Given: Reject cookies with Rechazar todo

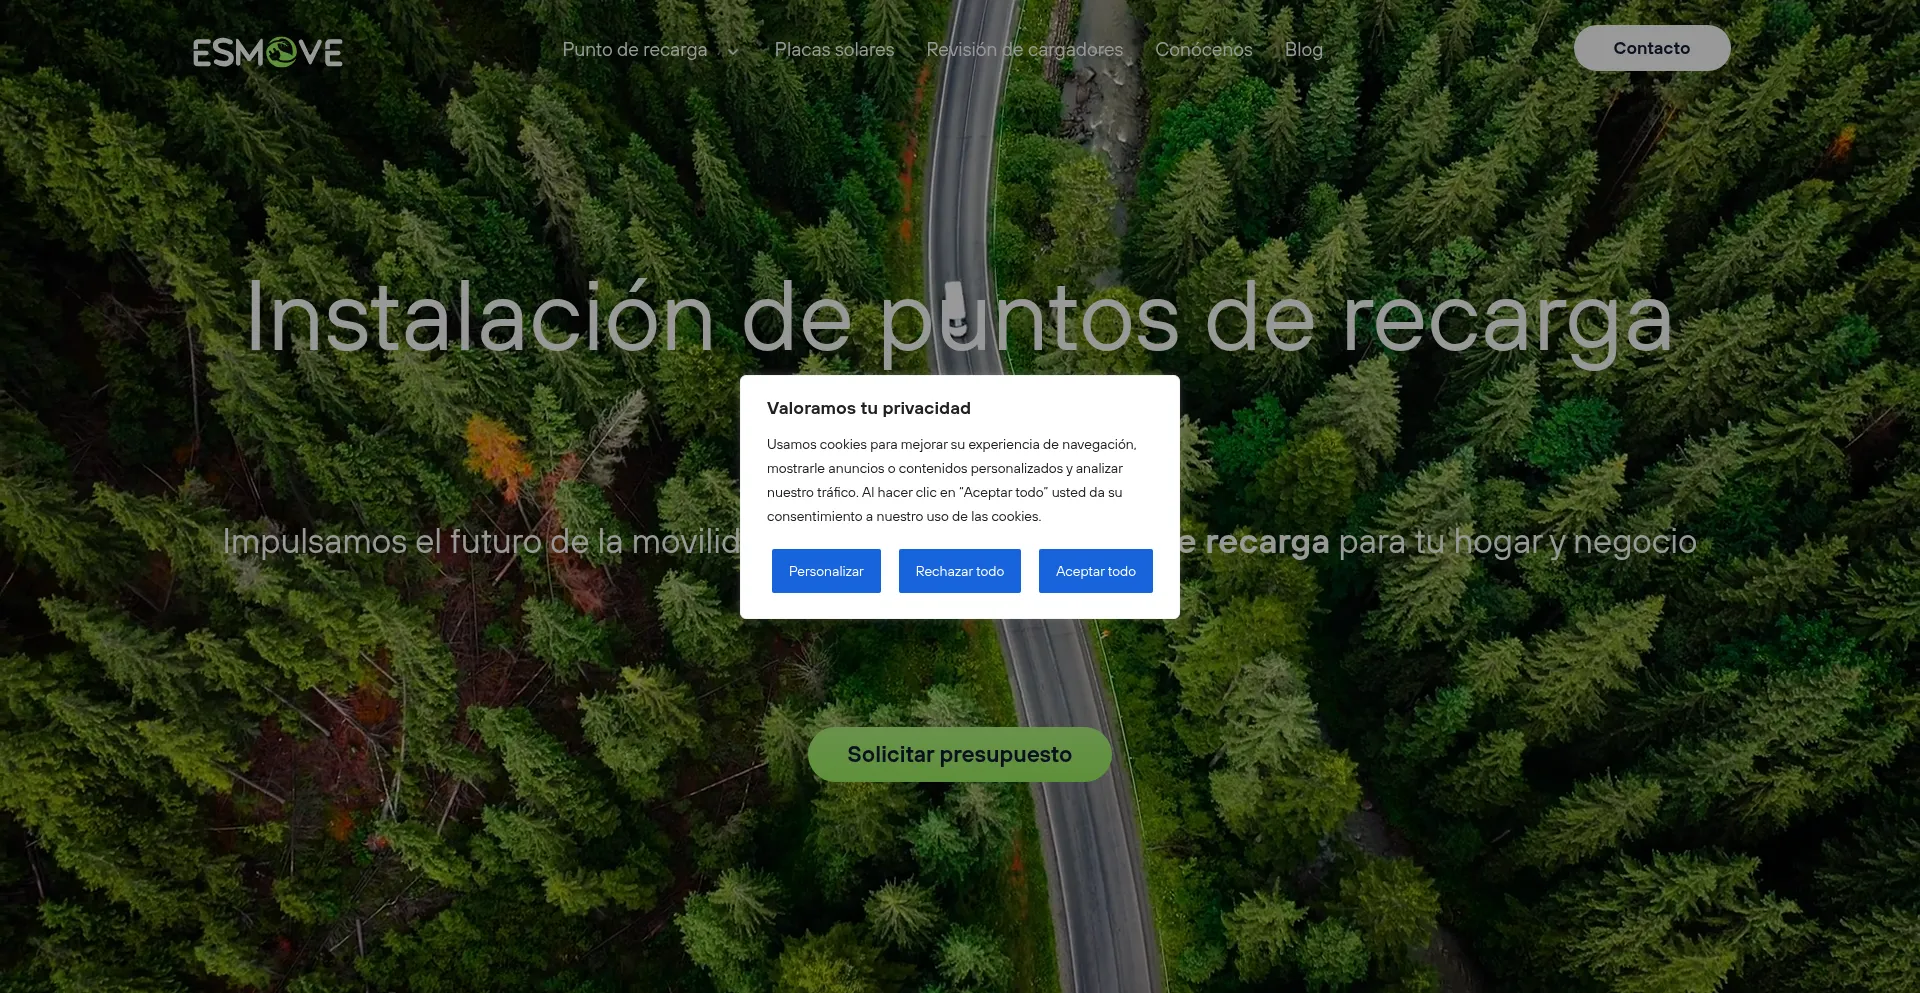Looking at the screenshot, I should coord(959,571).
